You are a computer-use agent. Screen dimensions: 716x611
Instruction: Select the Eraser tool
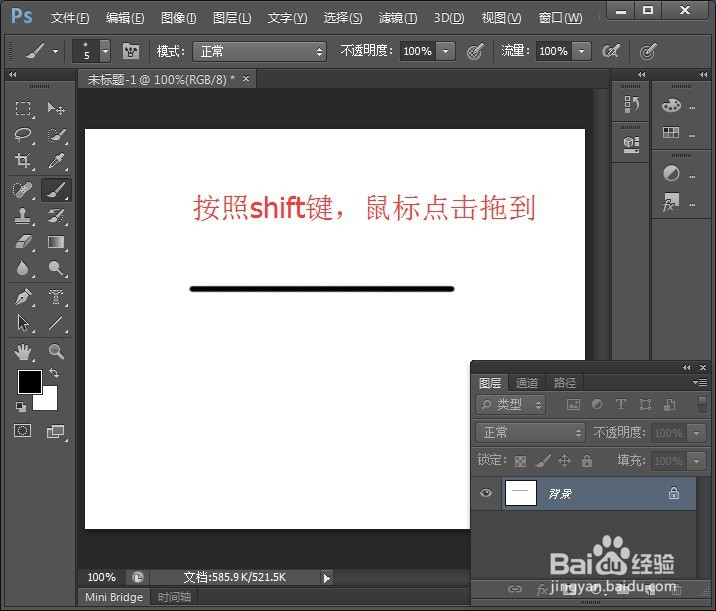pos(23,242)
